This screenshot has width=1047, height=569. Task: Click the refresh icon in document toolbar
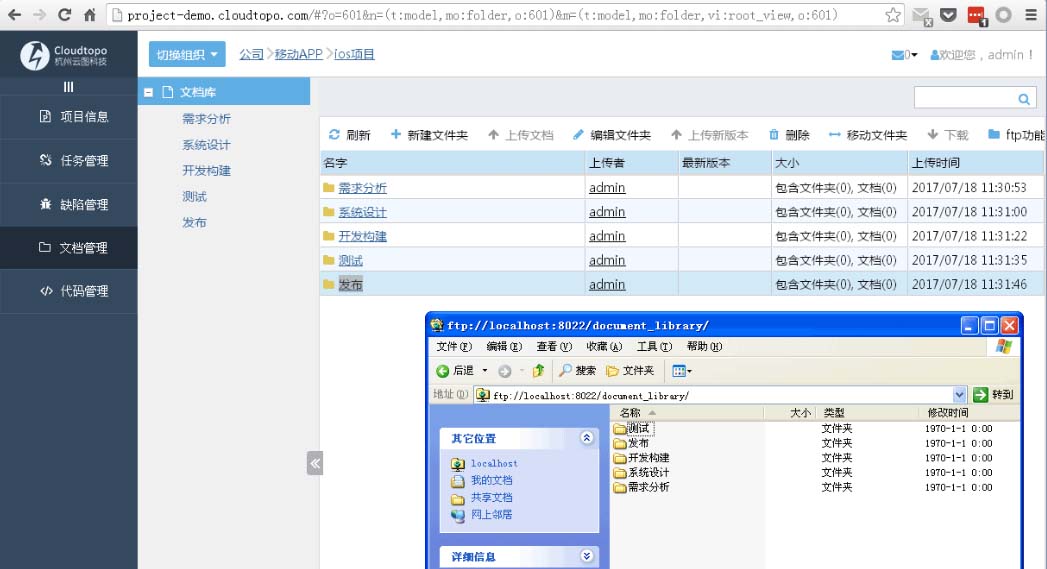click(x=334, y=135)
